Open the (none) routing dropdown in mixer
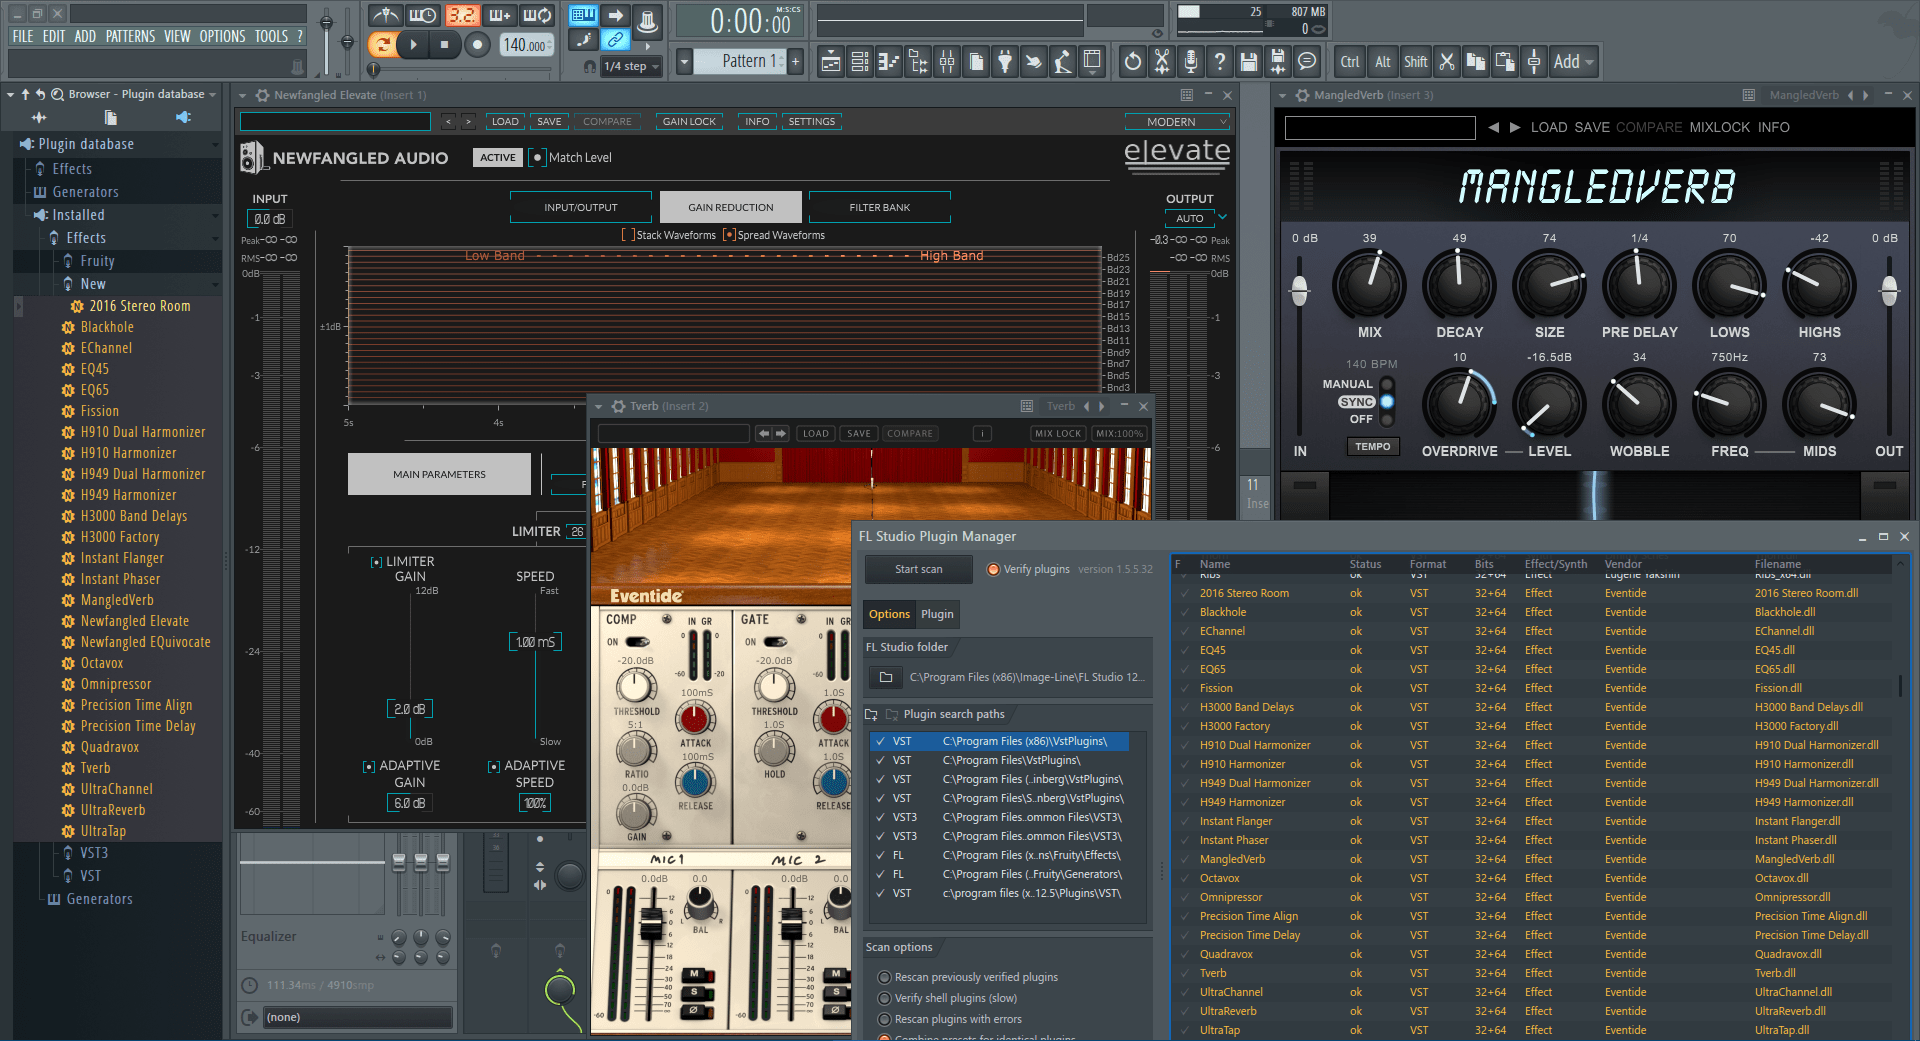This screenshot has width=1920, height=1041. [357, 1017]
